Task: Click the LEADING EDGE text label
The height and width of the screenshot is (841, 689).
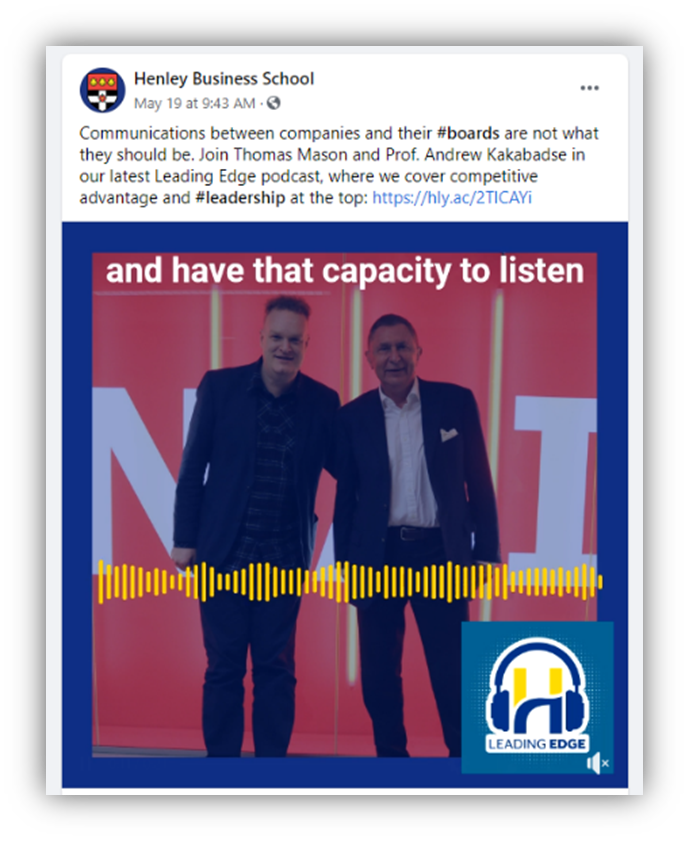Action: [x=537, y=744]
